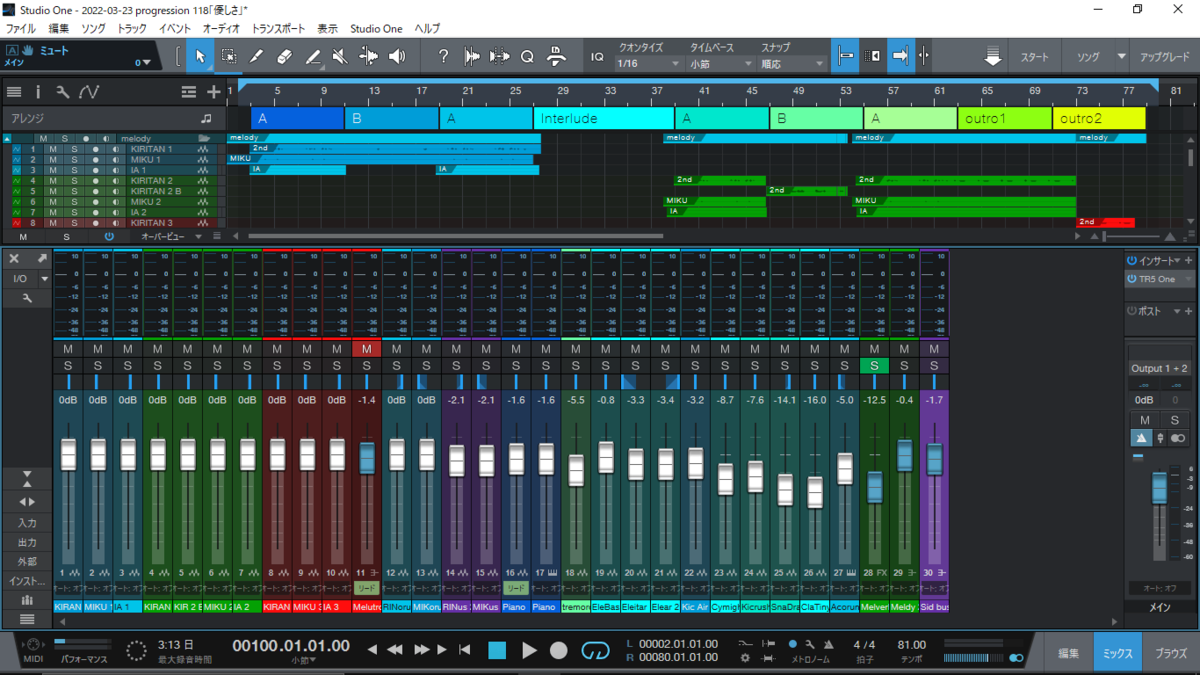
Task: Click the chord track note icon
Action: pyautogui.click(x=206, y=118)
